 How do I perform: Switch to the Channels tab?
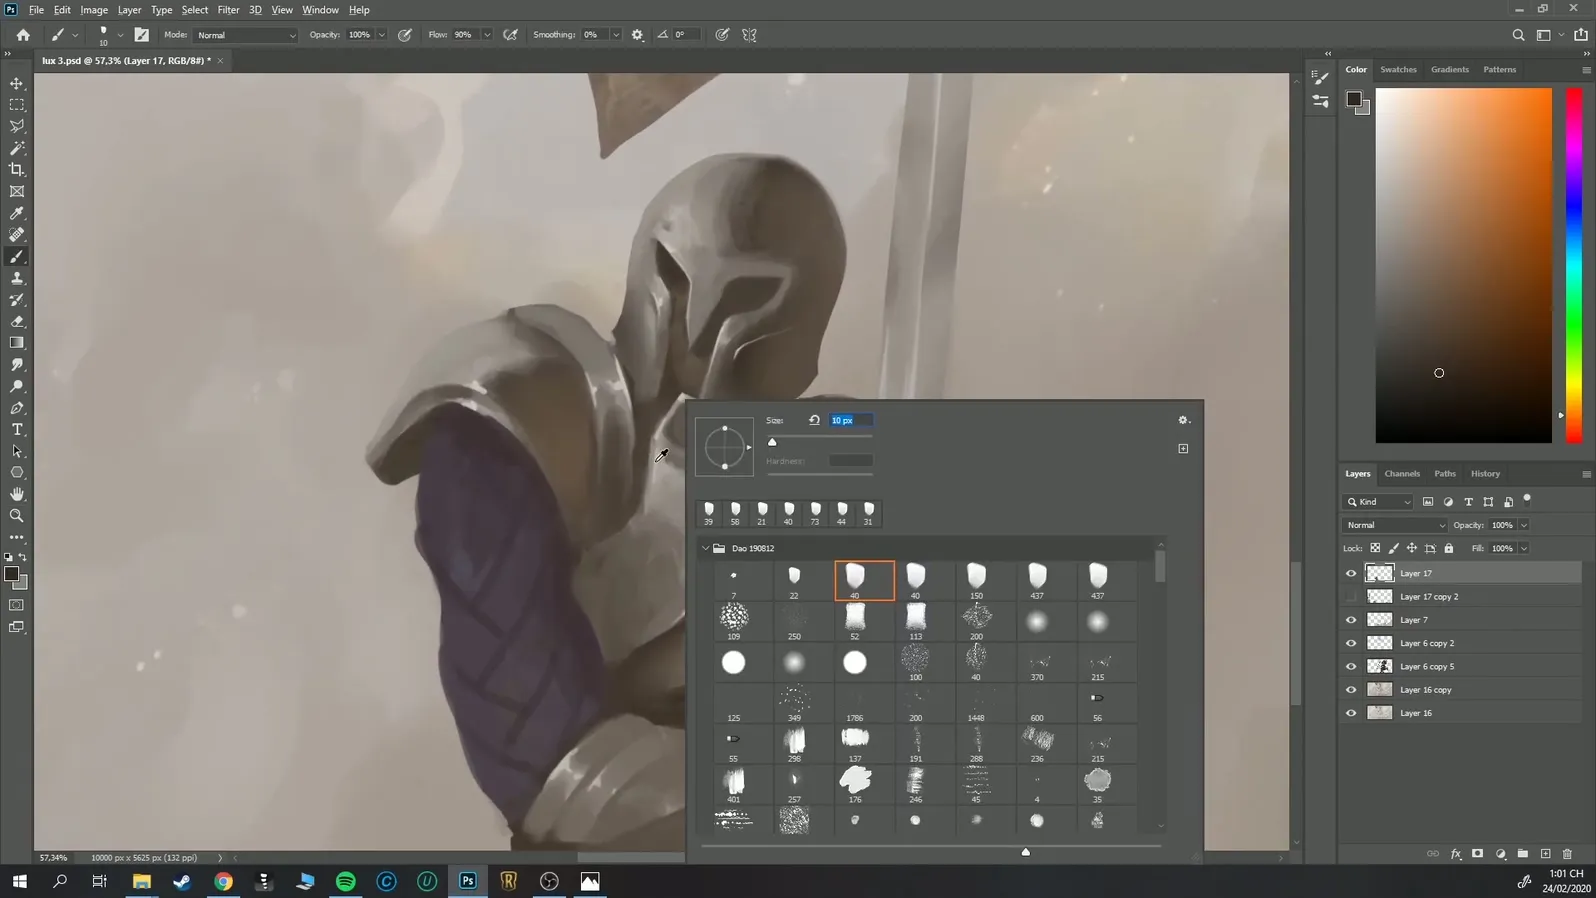click(x=1401, y=474)
